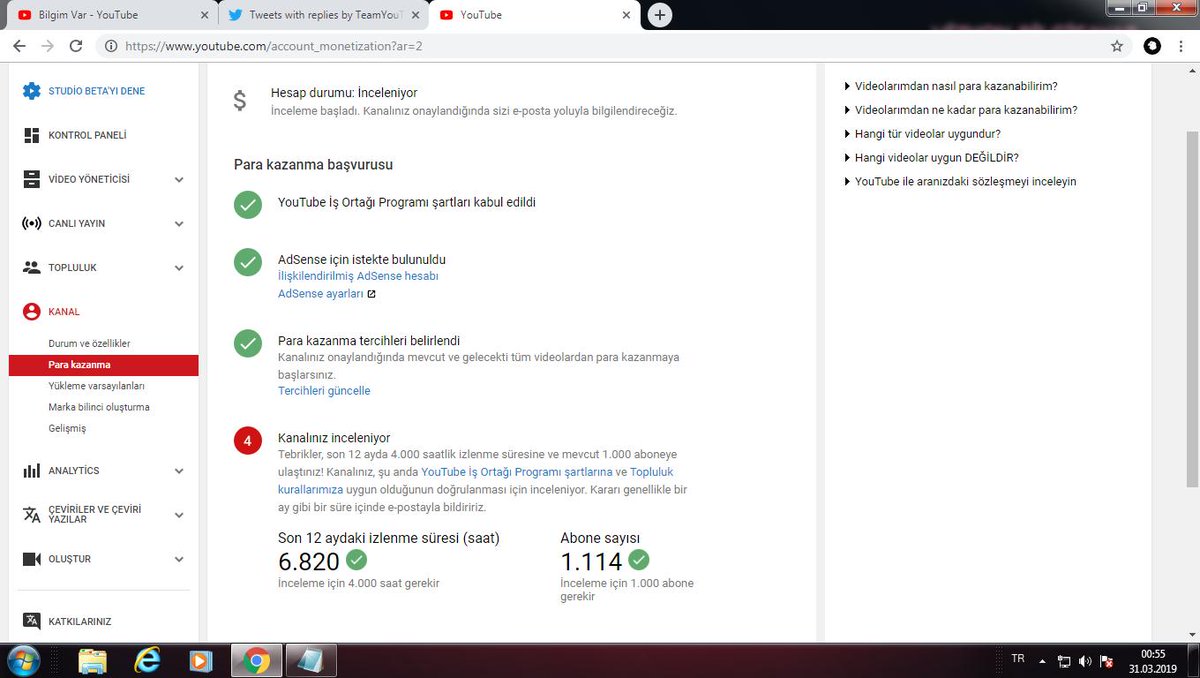Open the AdSense ayarları link
This screenshot has width=1200, height=678.
(x=320, y=294)
